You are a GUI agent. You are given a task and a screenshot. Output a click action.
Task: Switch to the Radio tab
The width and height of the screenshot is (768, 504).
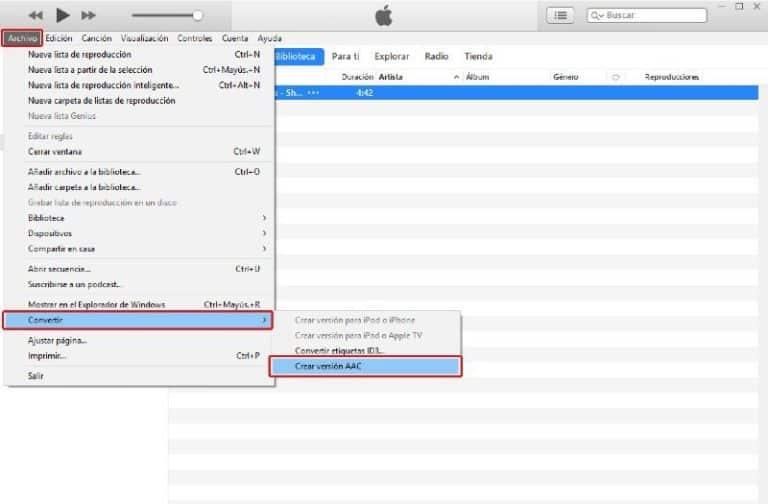tap(436, 56)
